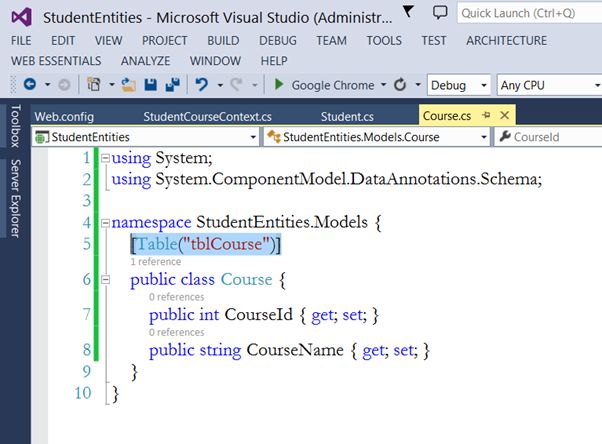The width and height of the screenshot is (602, 444).
Task: Click '0 references' above CourseId
Action: click(x=177, y=297)
